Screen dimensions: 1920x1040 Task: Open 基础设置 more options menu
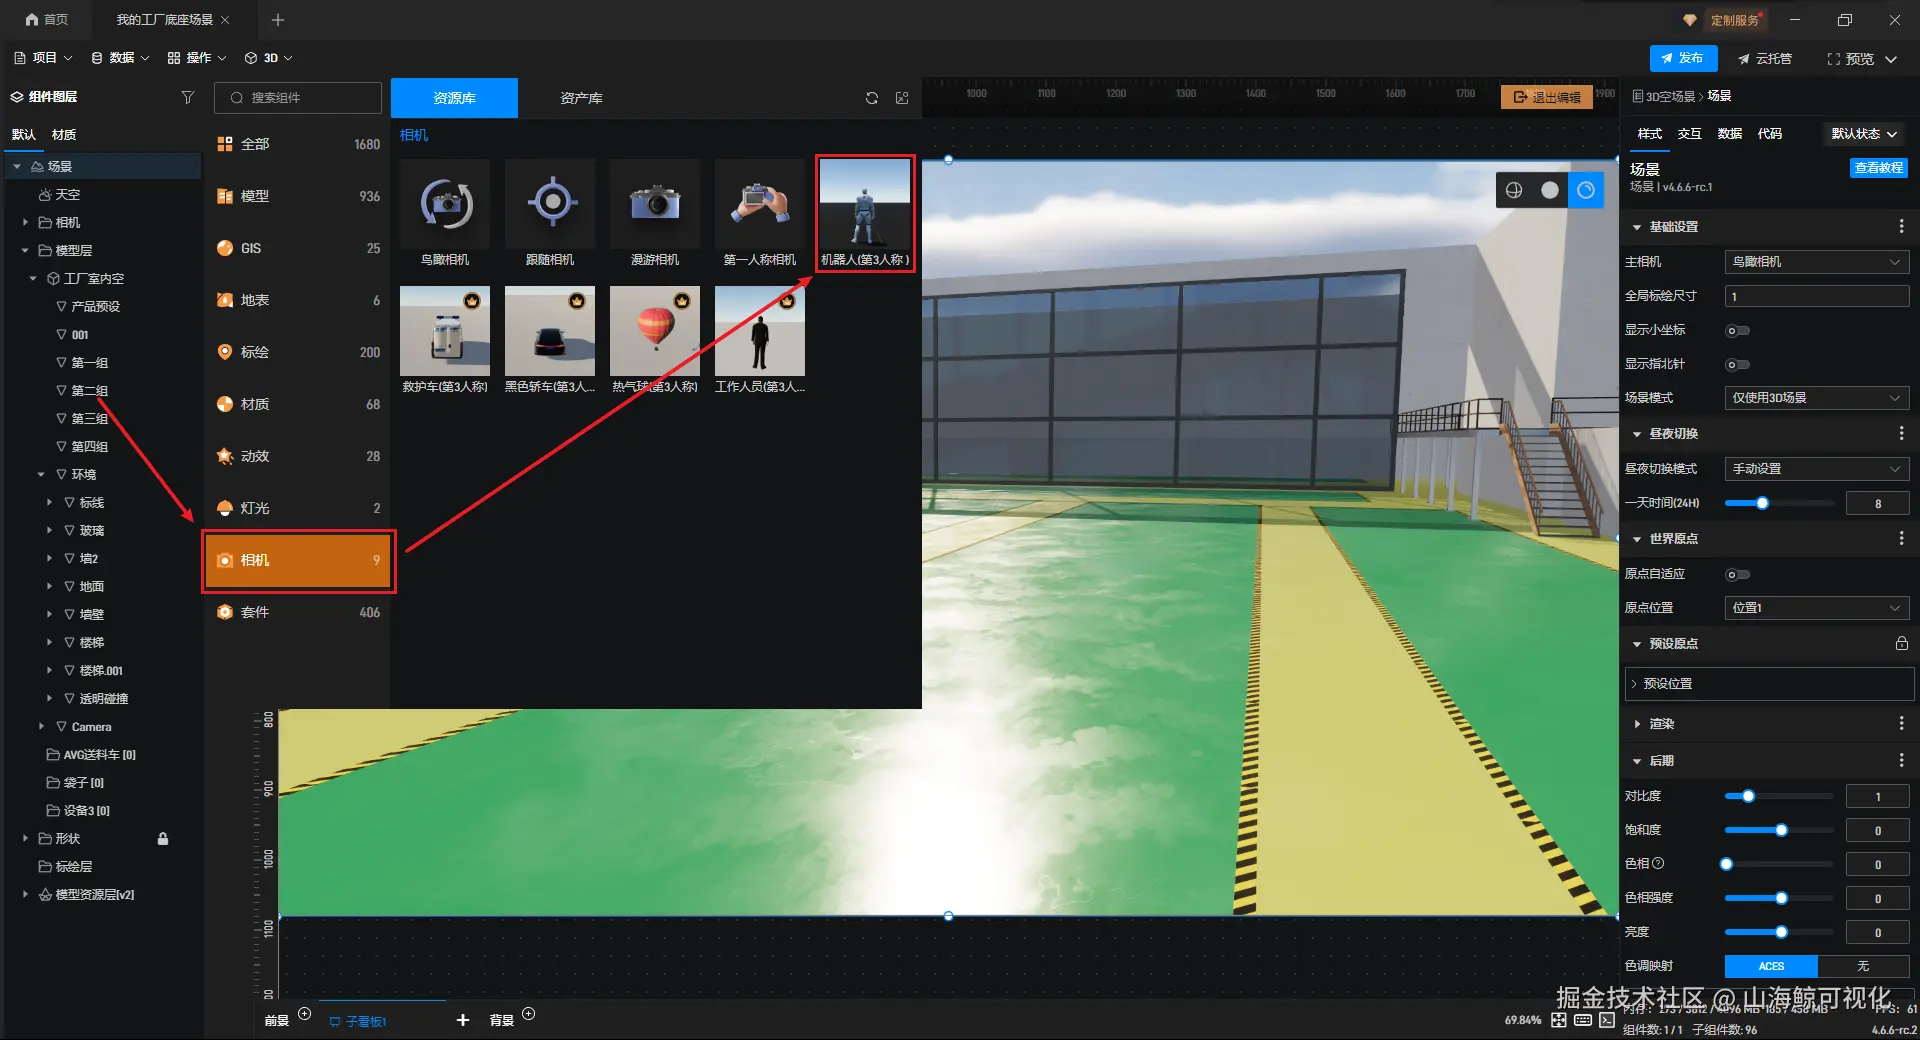(1901, 227)
